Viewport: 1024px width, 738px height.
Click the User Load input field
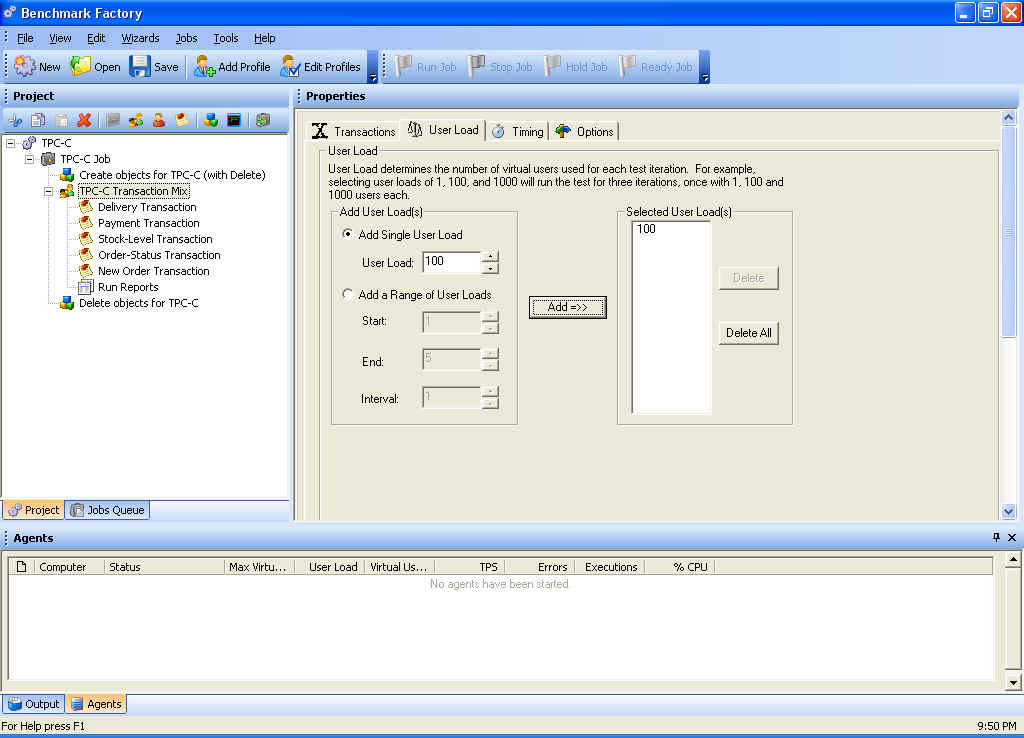pos(451,262)
